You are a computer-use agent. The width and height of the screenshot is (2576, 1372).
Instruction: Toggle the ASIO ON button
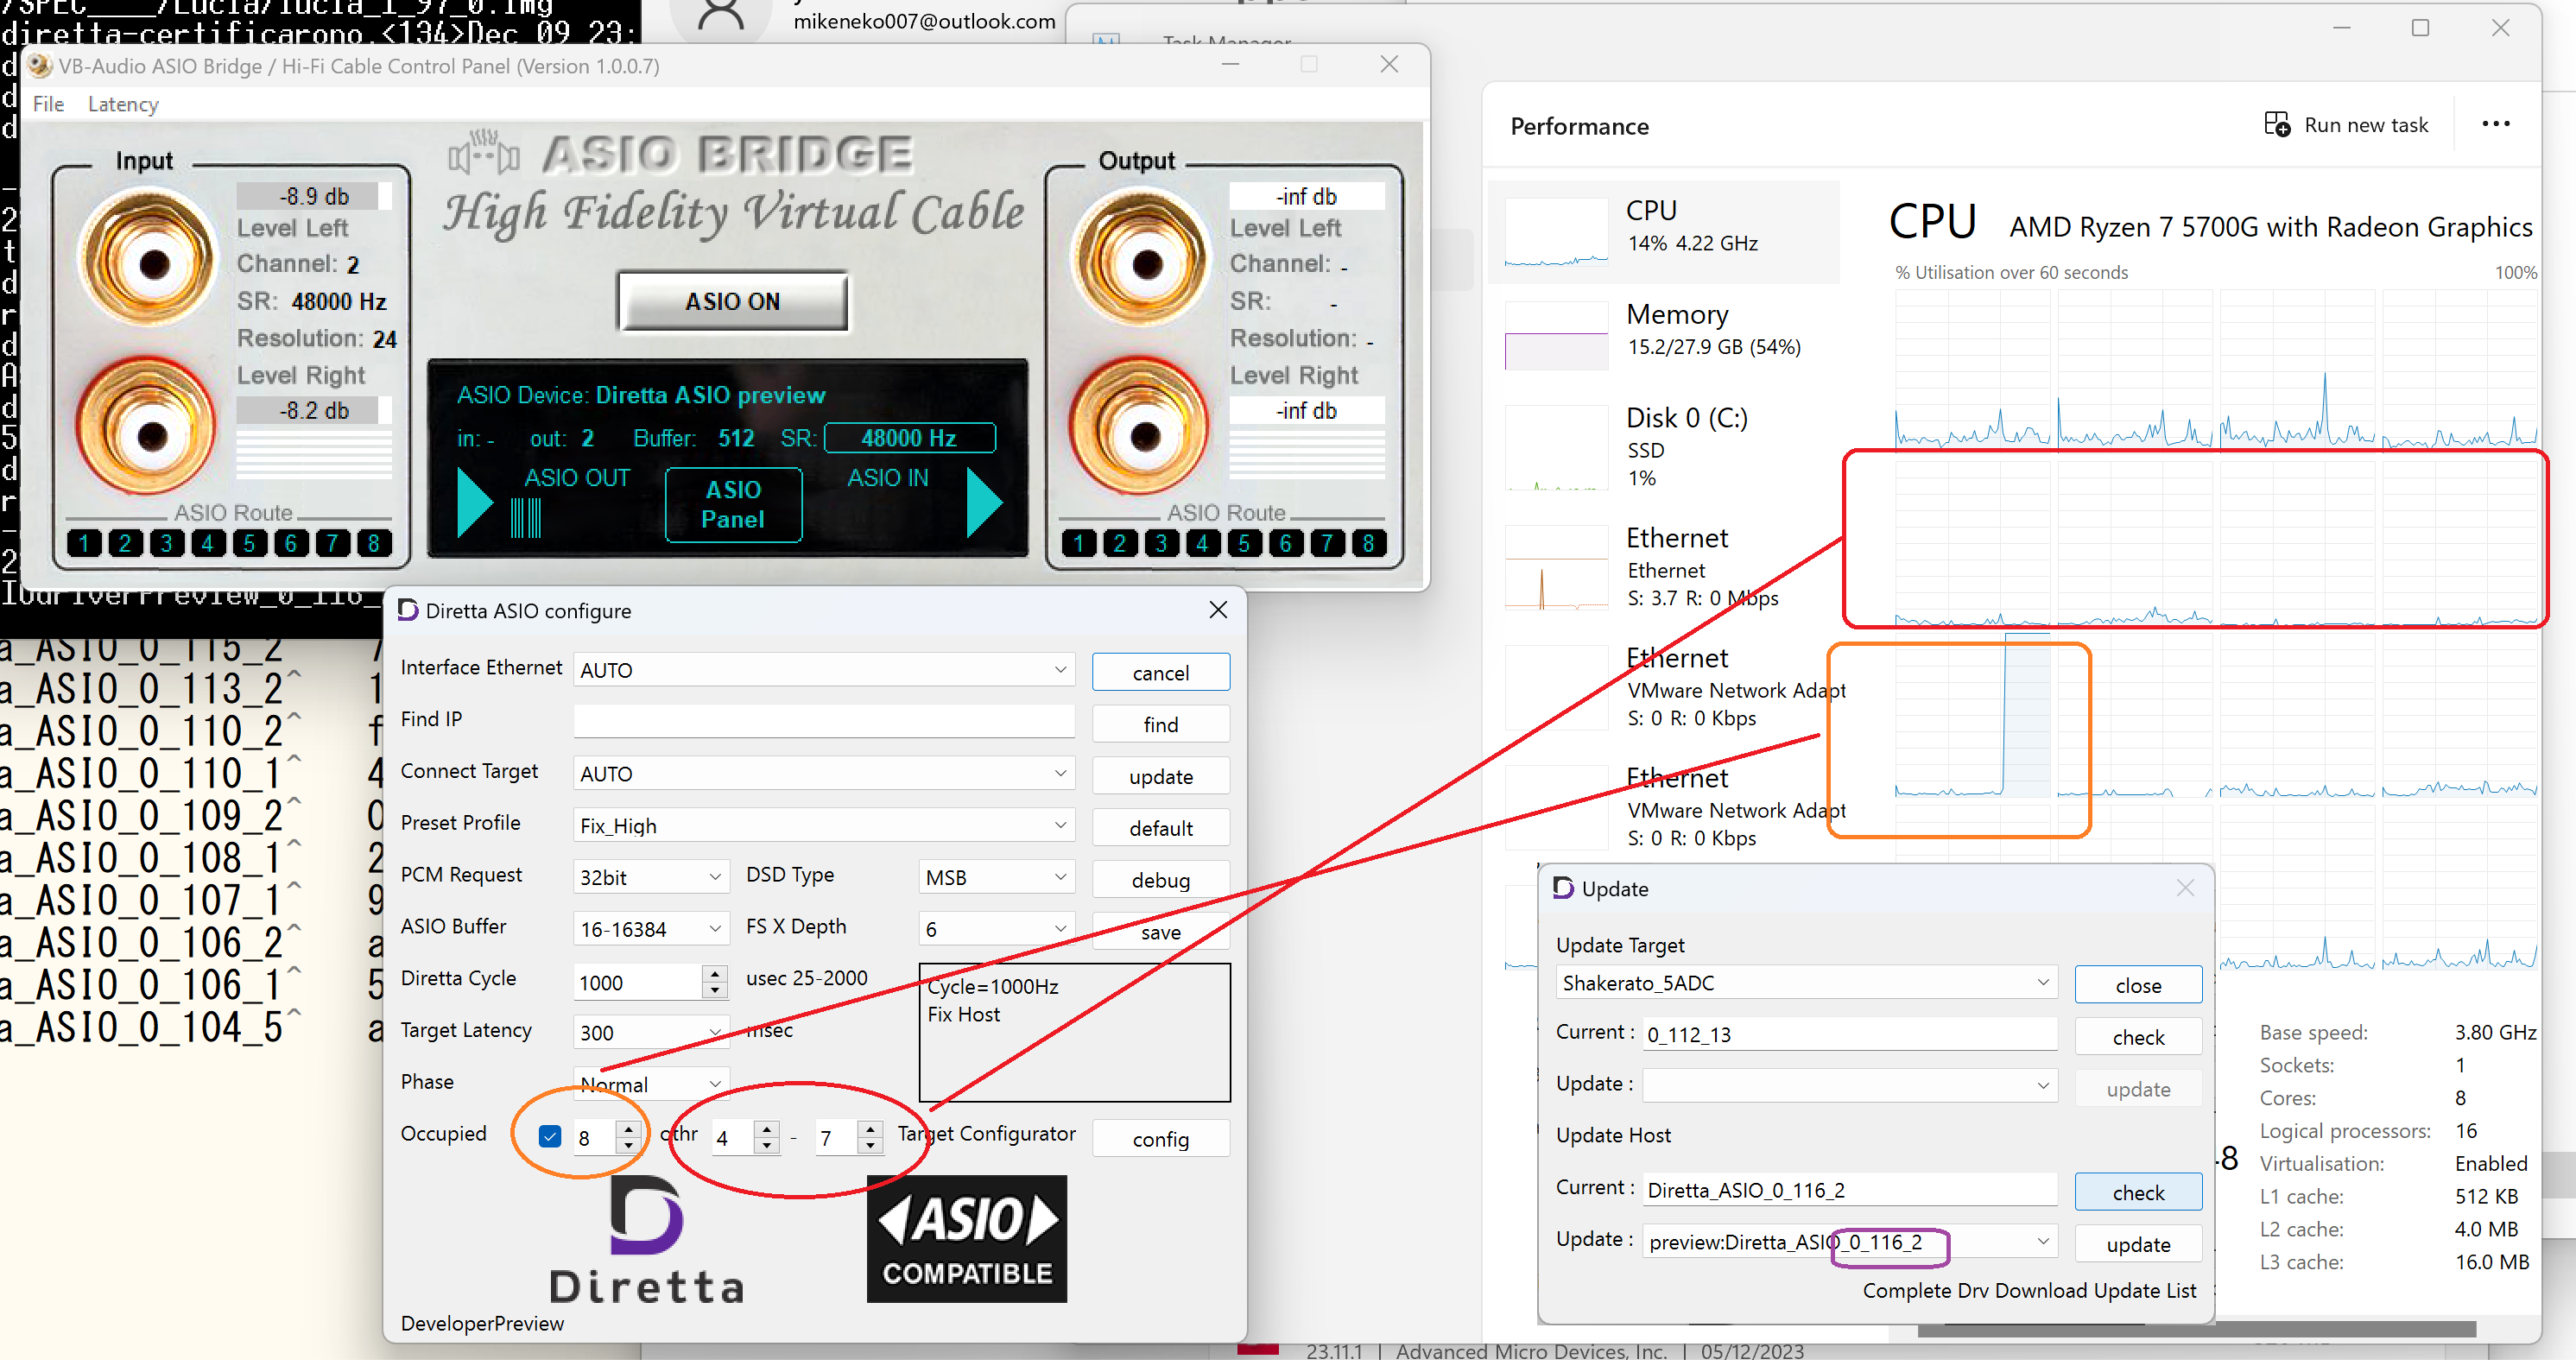[x=732, y=301]
